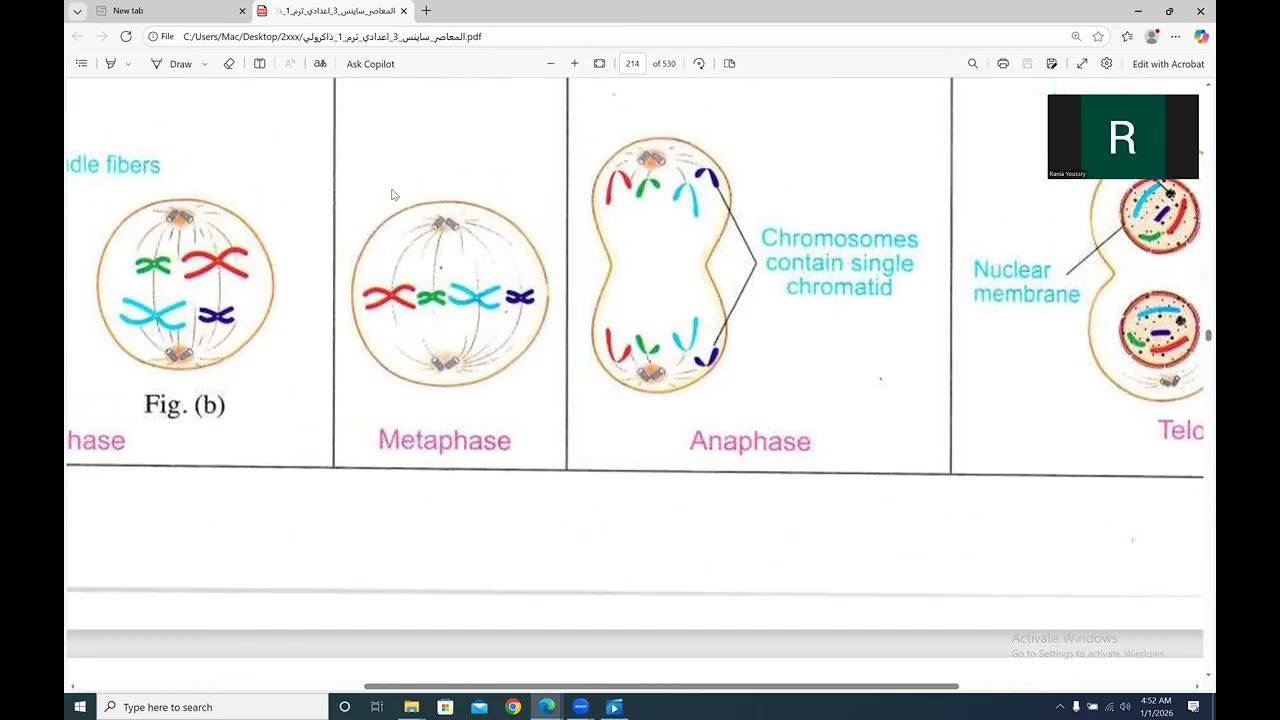Click the horizontal scrollbar right arrow
Image resolution: width=1280 pixels, height=720 pixels.
click(1197, 686)
